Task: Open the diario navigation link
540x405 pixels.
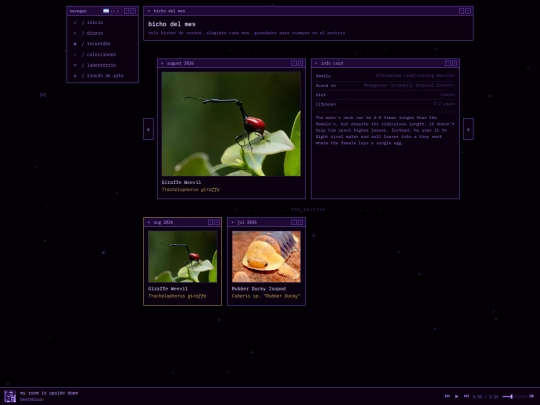Action: point(92,33)
